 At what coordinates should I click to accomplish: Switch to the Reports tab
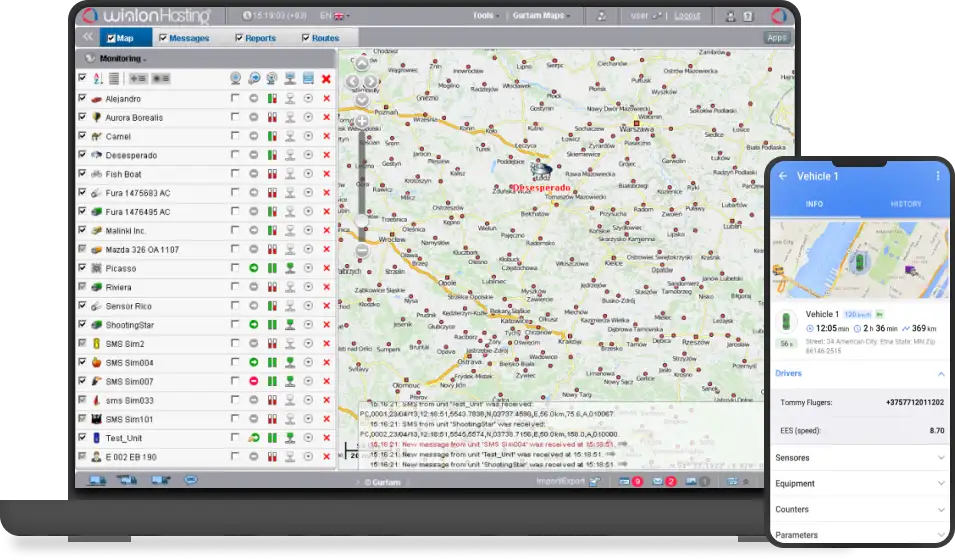coord(256,38)
